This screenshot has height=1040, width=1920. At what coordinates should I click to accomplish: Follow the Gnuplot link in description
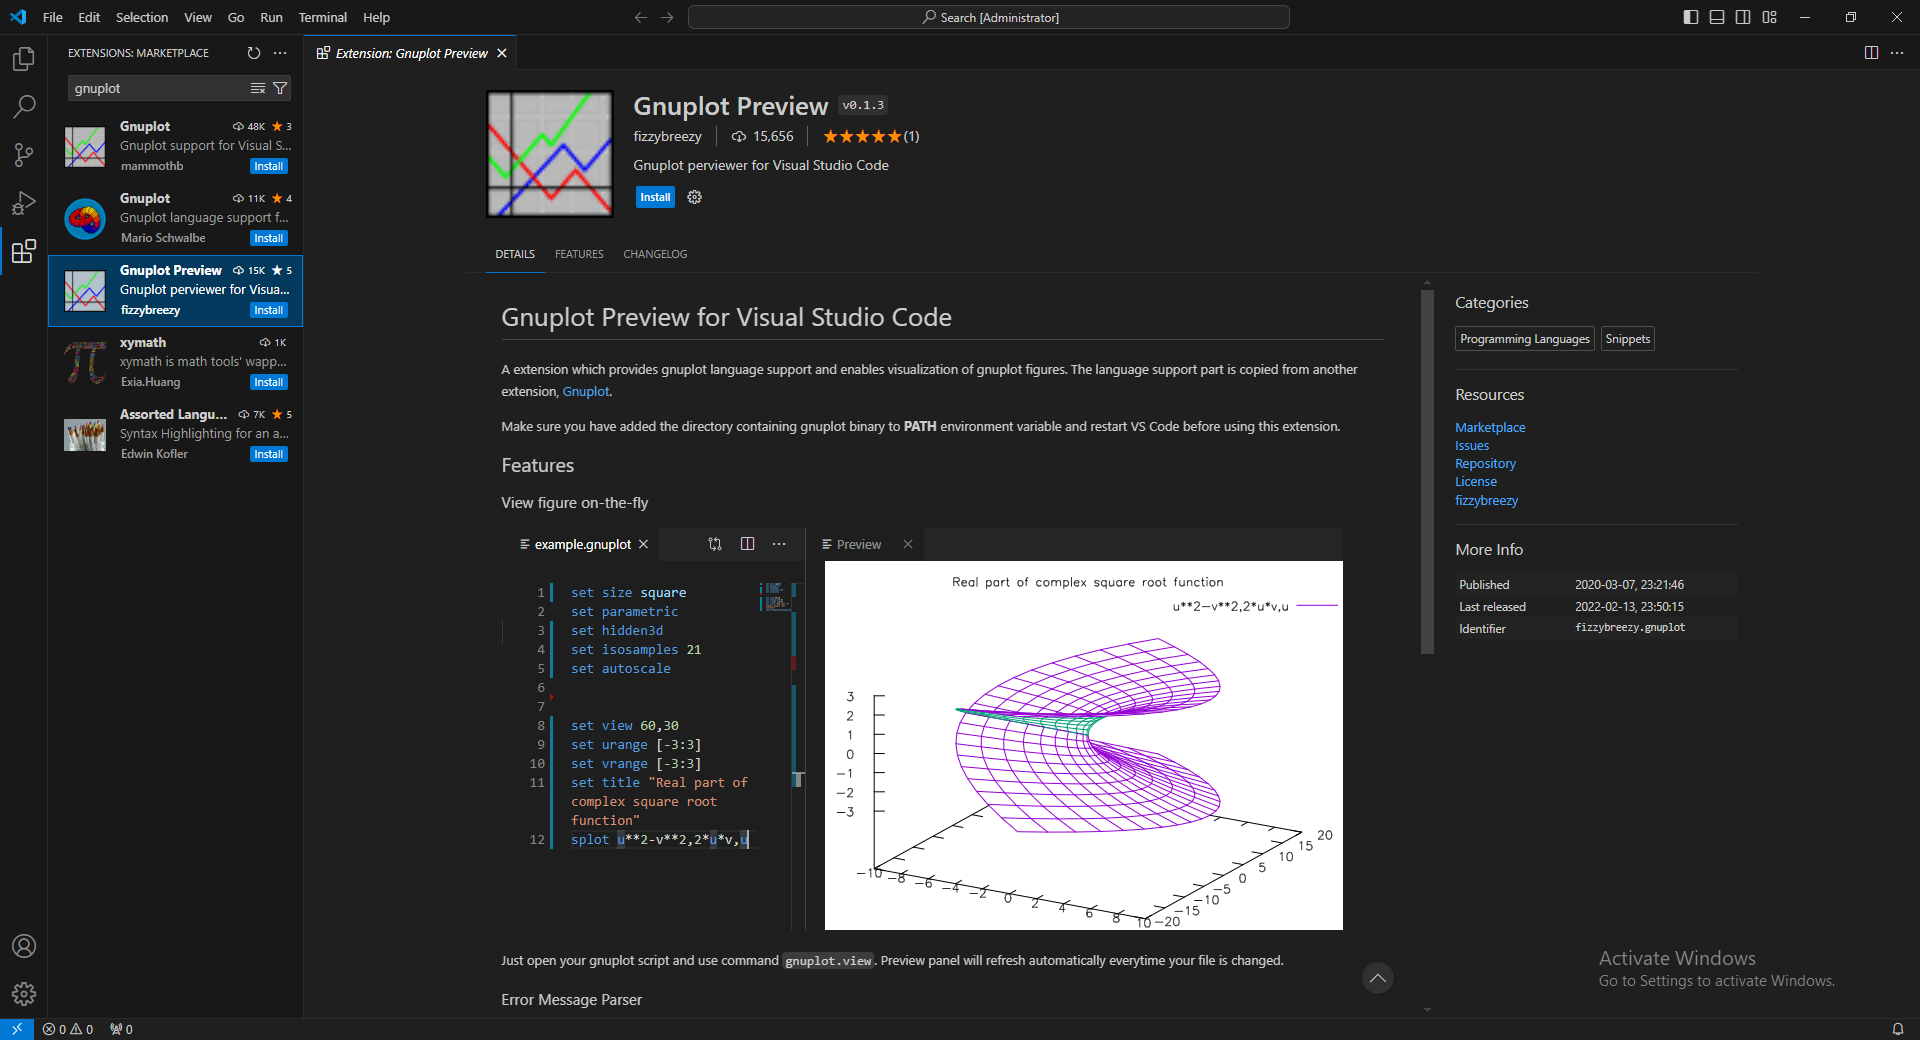[x=585, y=391]
